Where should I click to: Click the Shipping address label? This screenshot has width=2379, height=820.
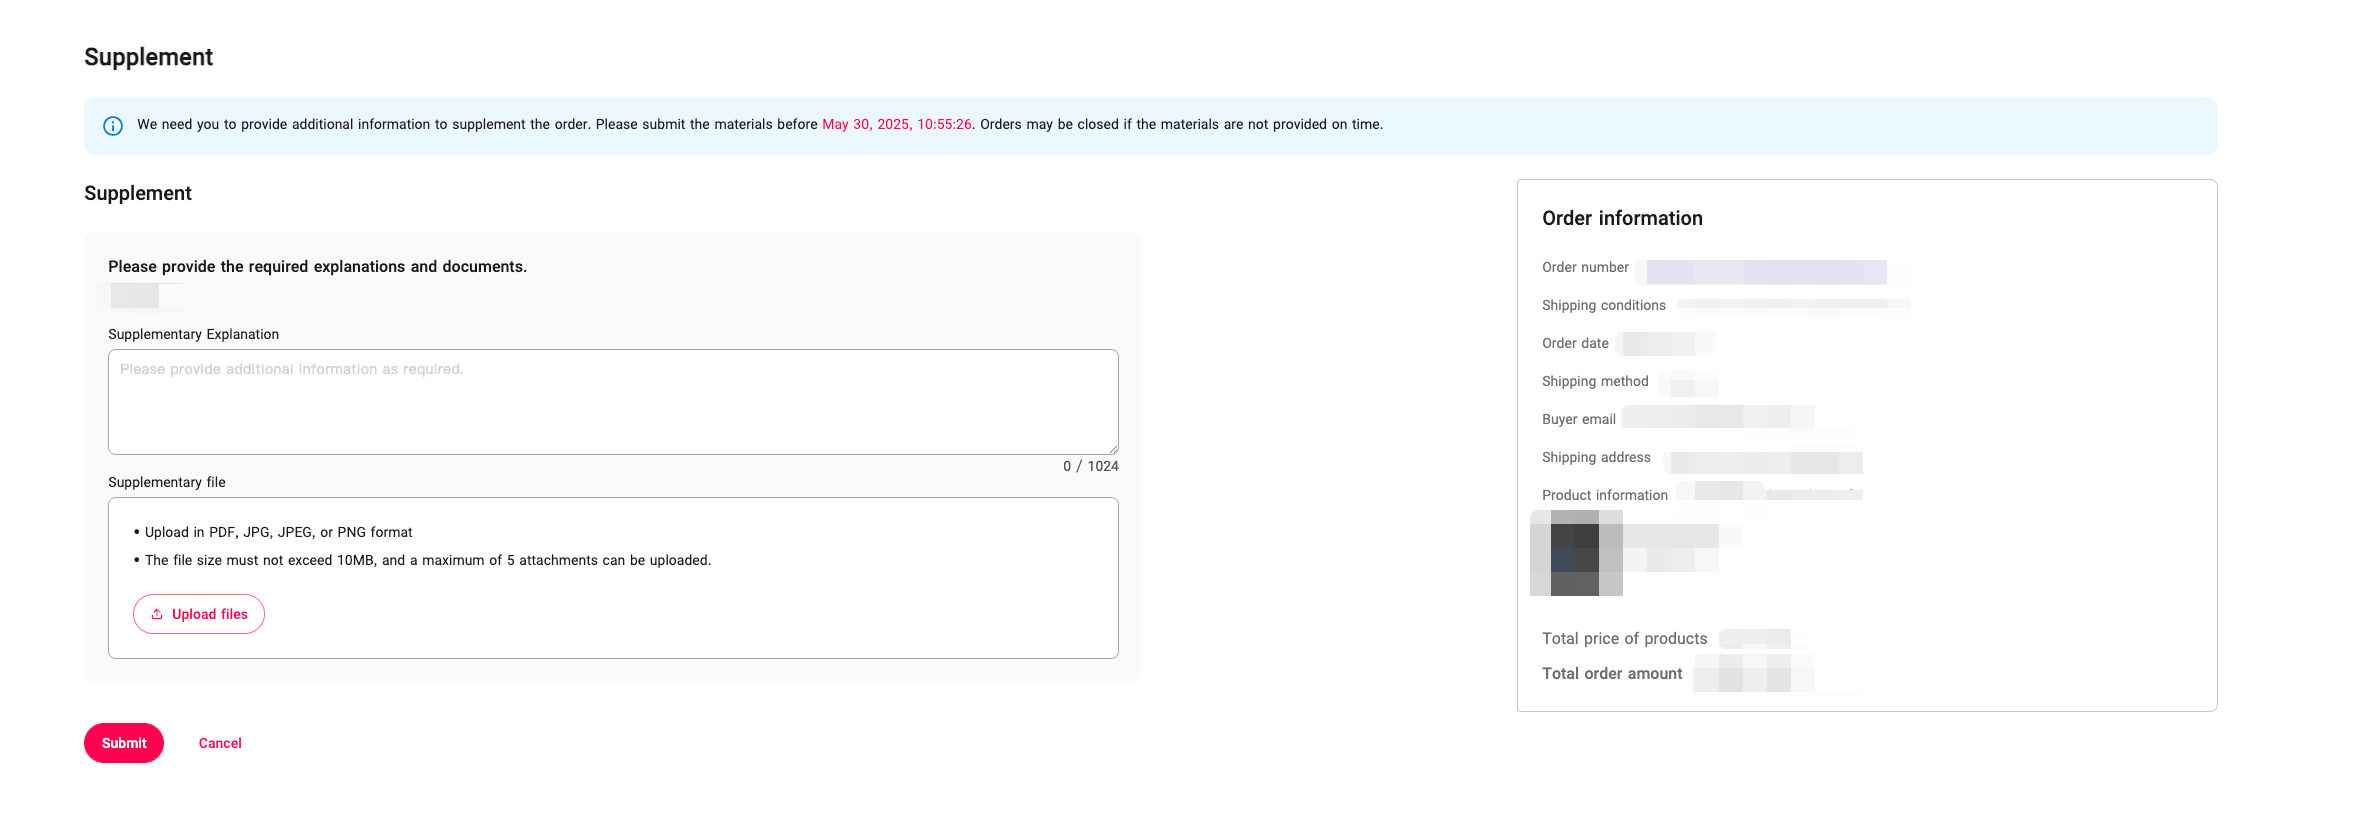(x=1595, y=457)
